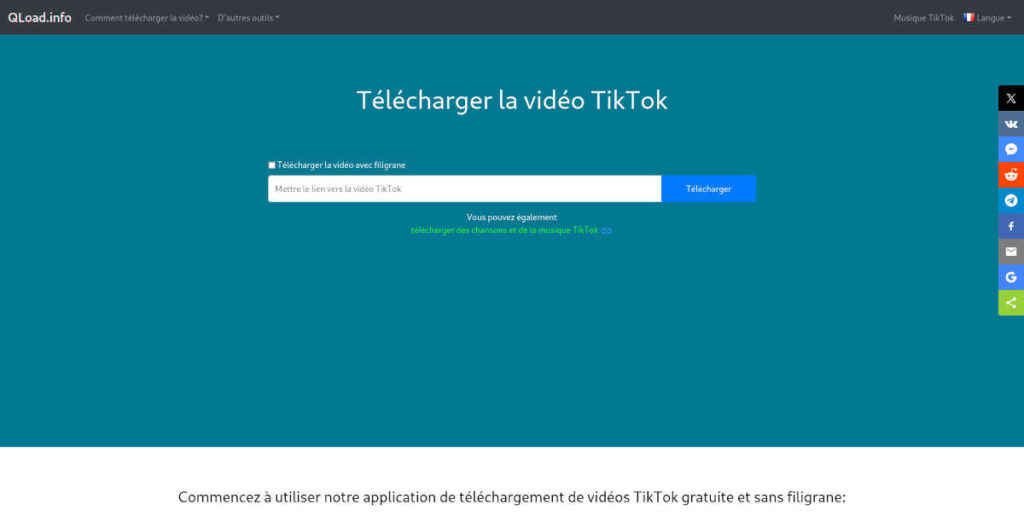Share via Facebook Messenger icon
The height and width of the screenshot is (516, 1024).
[1011, 150]
